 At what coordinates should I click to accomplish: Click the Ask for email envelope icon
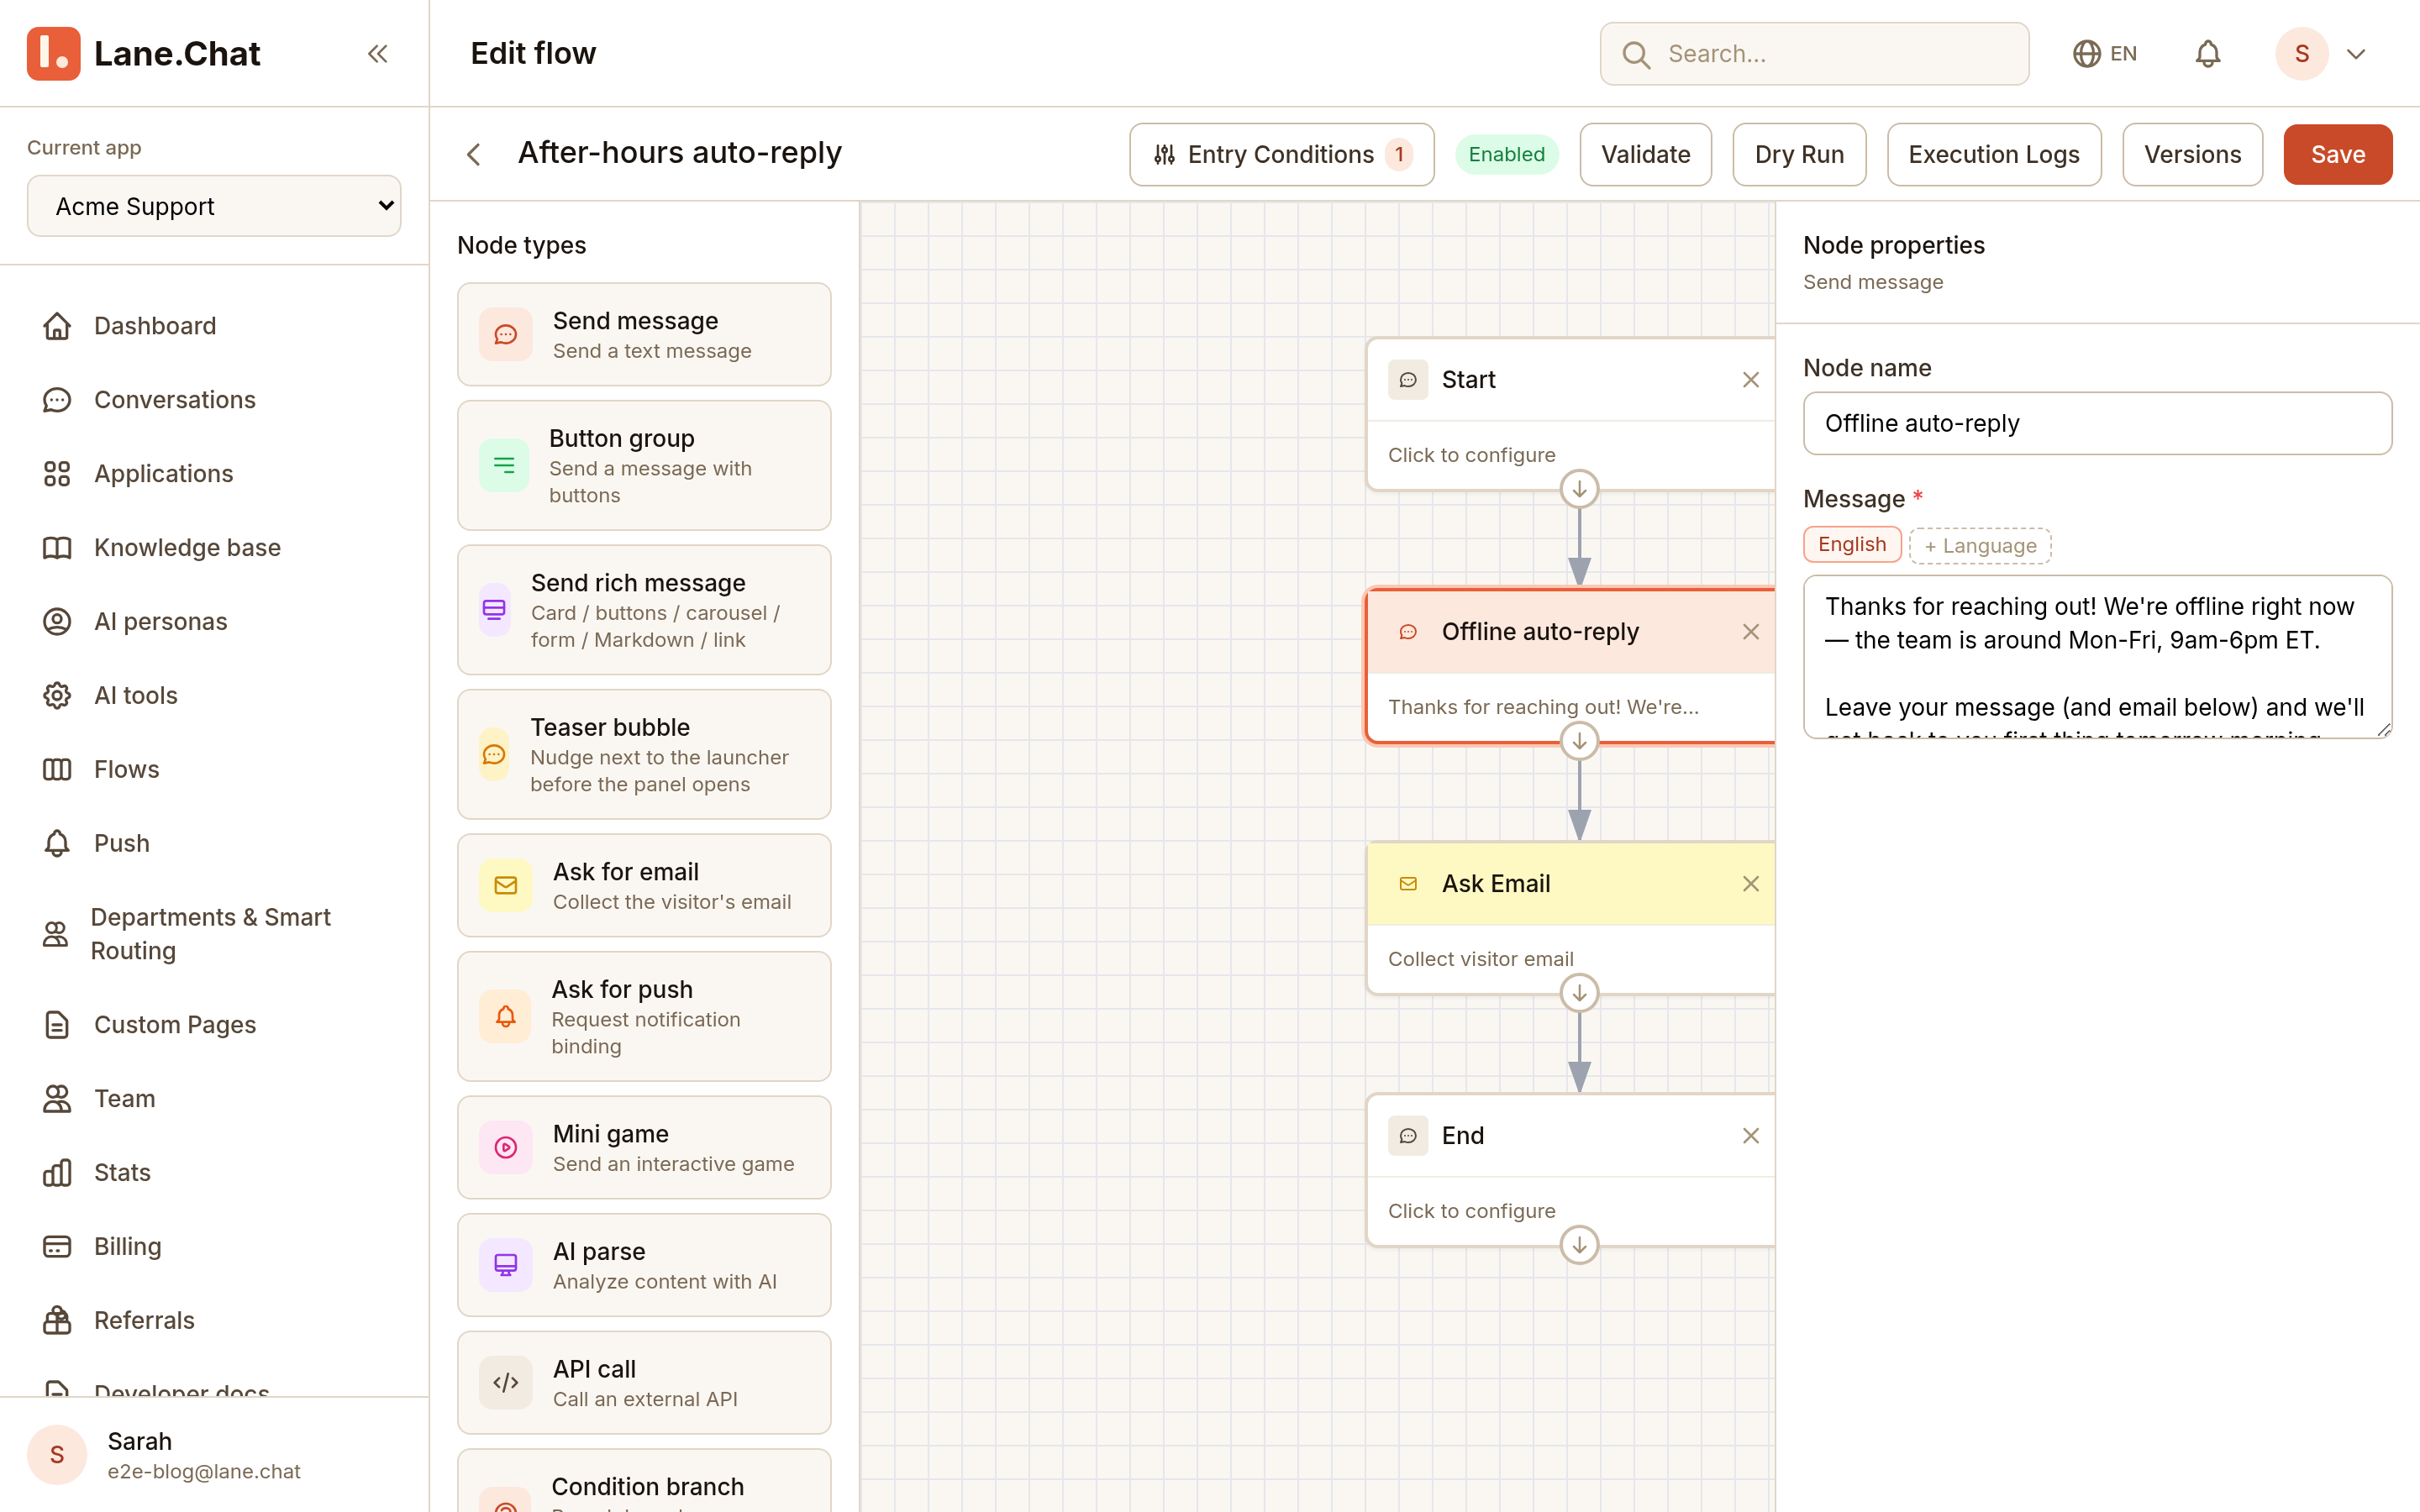[506, 885]
